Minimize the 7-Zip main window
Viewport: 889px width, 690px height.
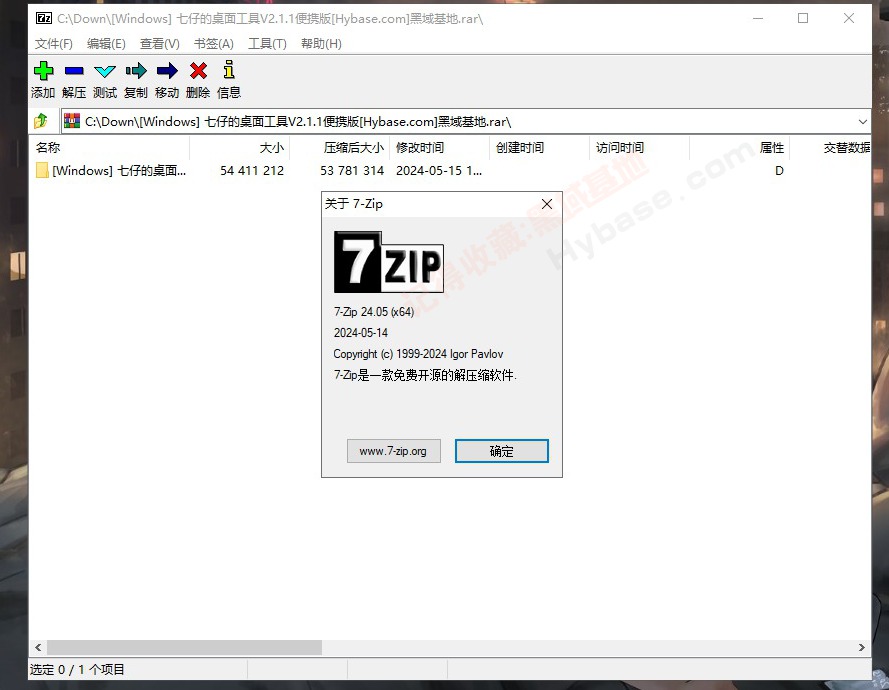click(x=757, y=18)
